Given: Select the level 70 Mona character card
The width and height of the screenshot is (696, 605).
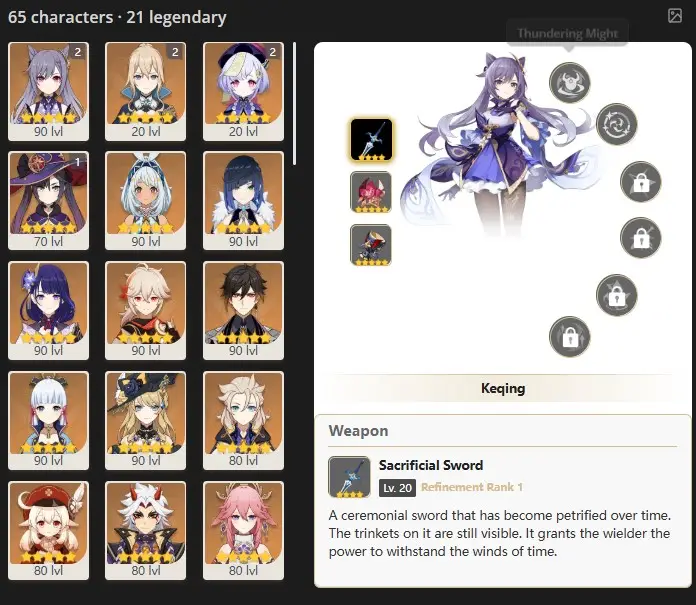Looking at the screenshot, I should point(48,201).
